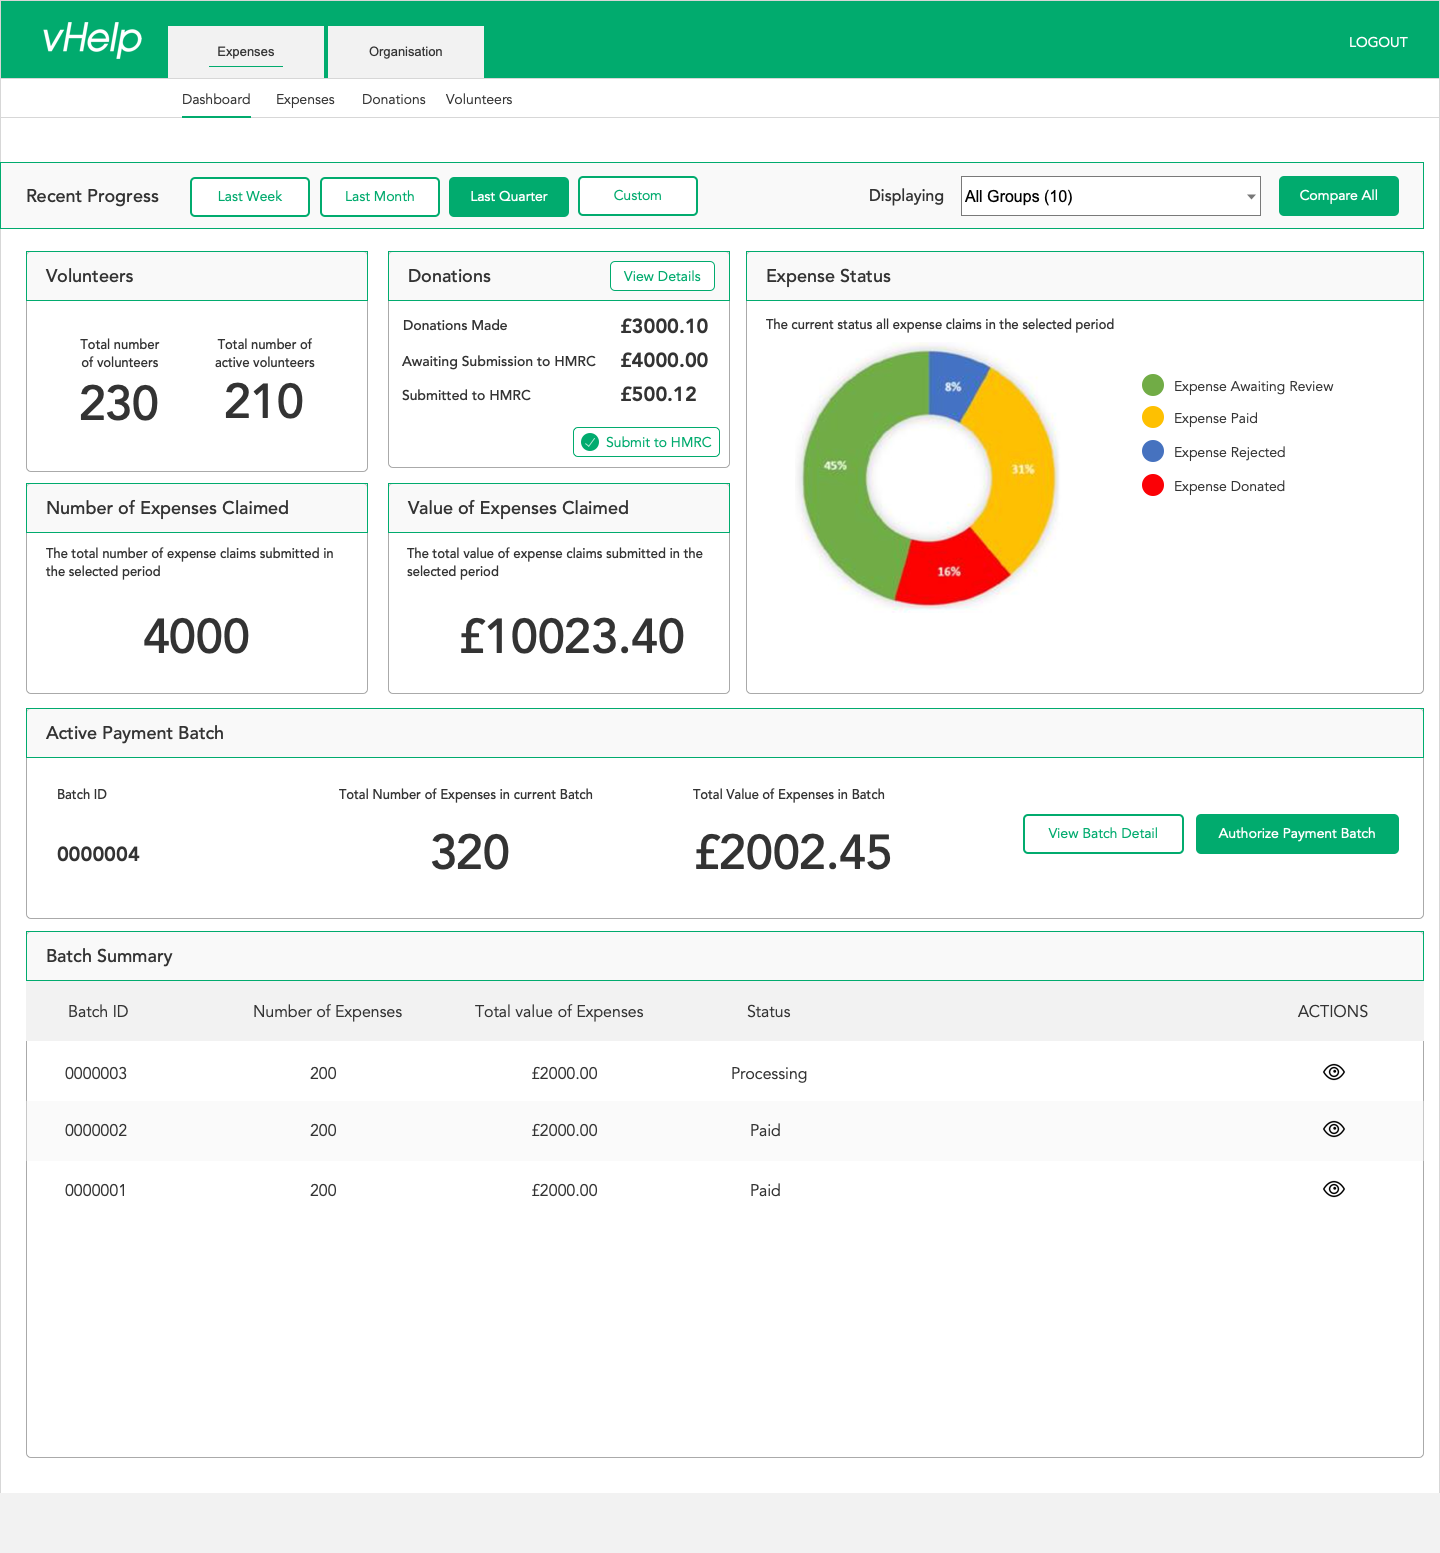1440x1553 pixels.
Task: Open the All Groups dropdown
Action: click(1110, 196)
